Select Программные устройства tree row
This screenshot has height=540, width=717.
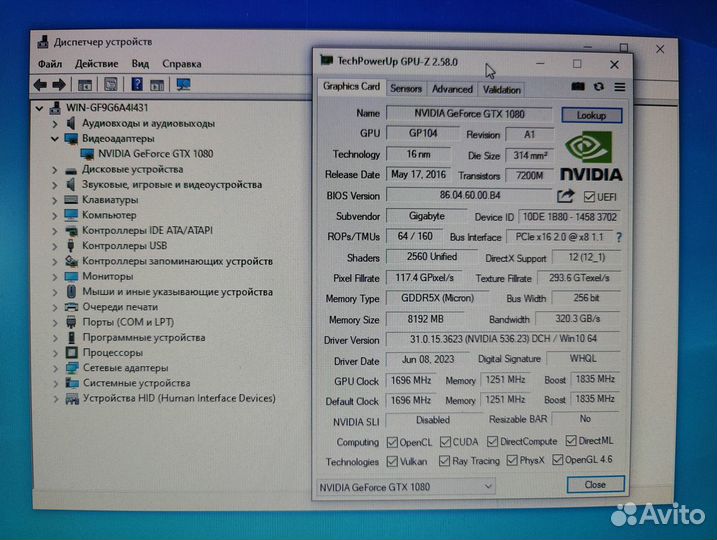pyautogui.click(x=144, y=337)
